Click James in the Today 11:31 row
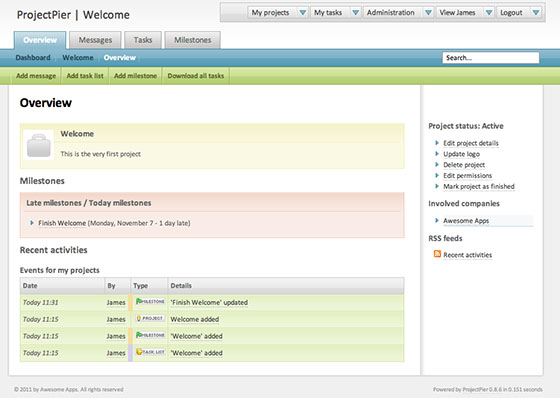The image size is (560, 398). [116, 302]
